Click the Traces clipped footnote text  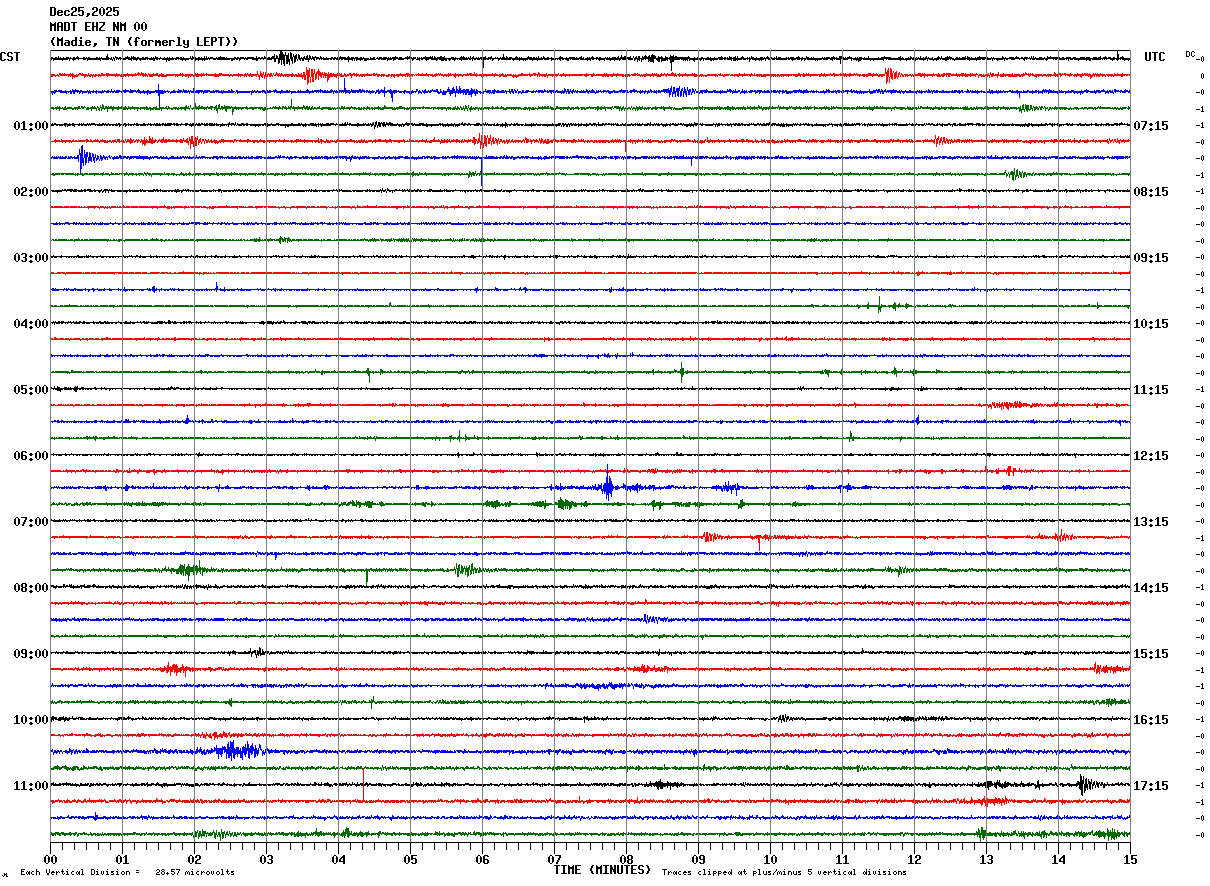(784, 872)
